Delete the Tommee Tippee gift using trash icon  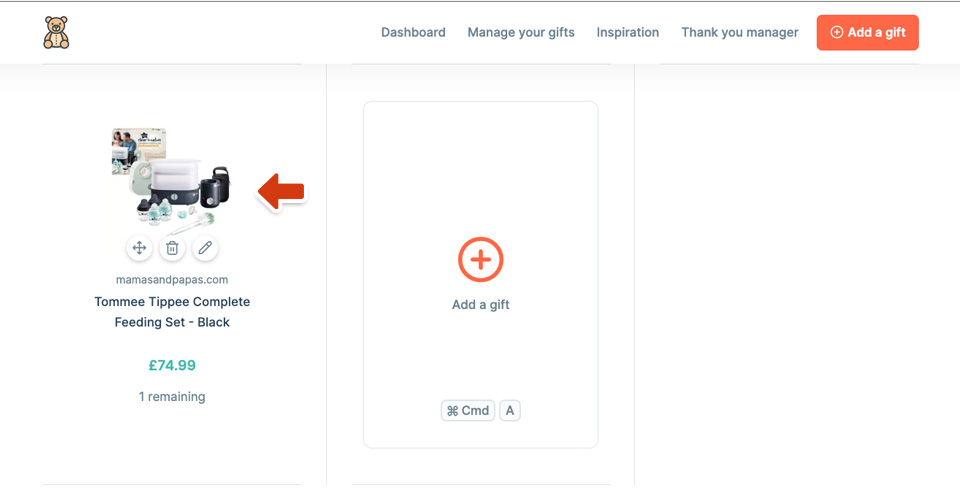tap(173, 248)
